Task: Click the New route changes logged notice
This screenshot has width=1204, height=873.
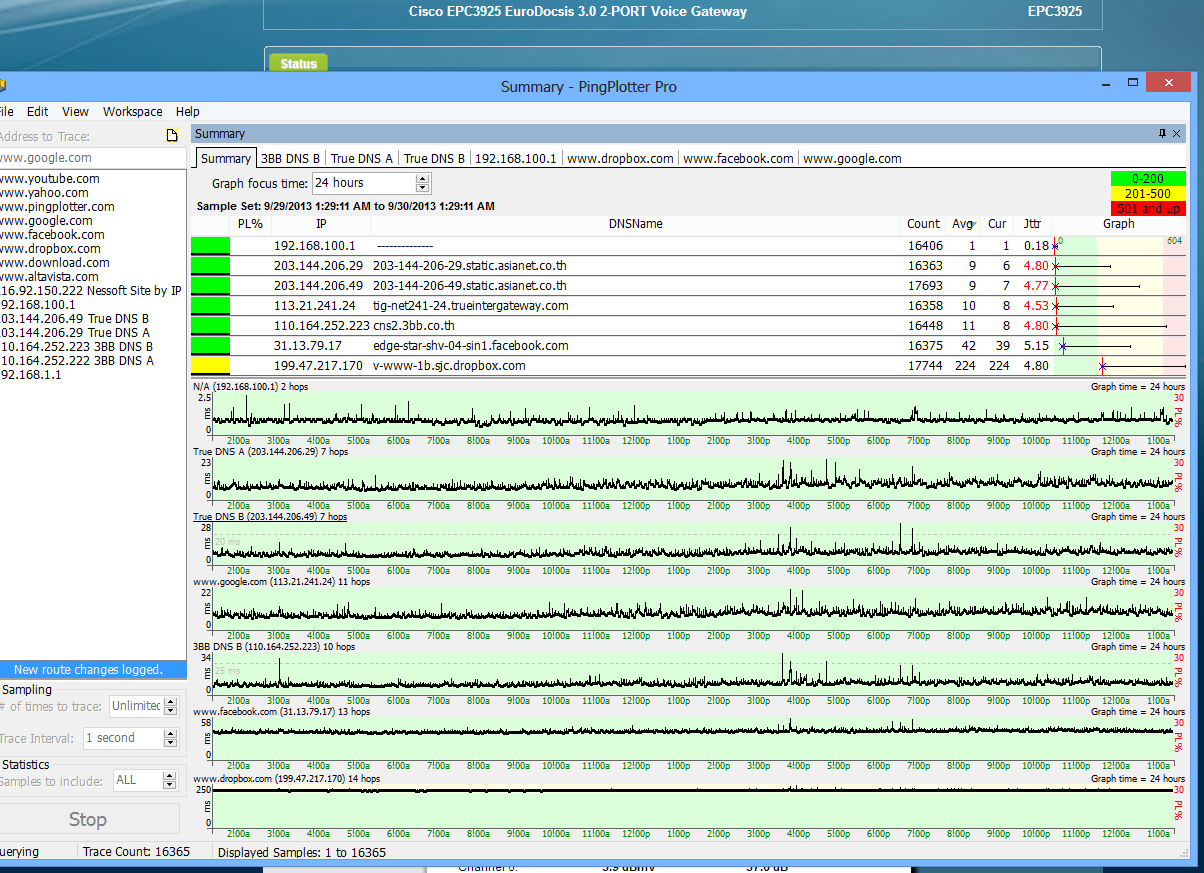Action: pos(88,670)
